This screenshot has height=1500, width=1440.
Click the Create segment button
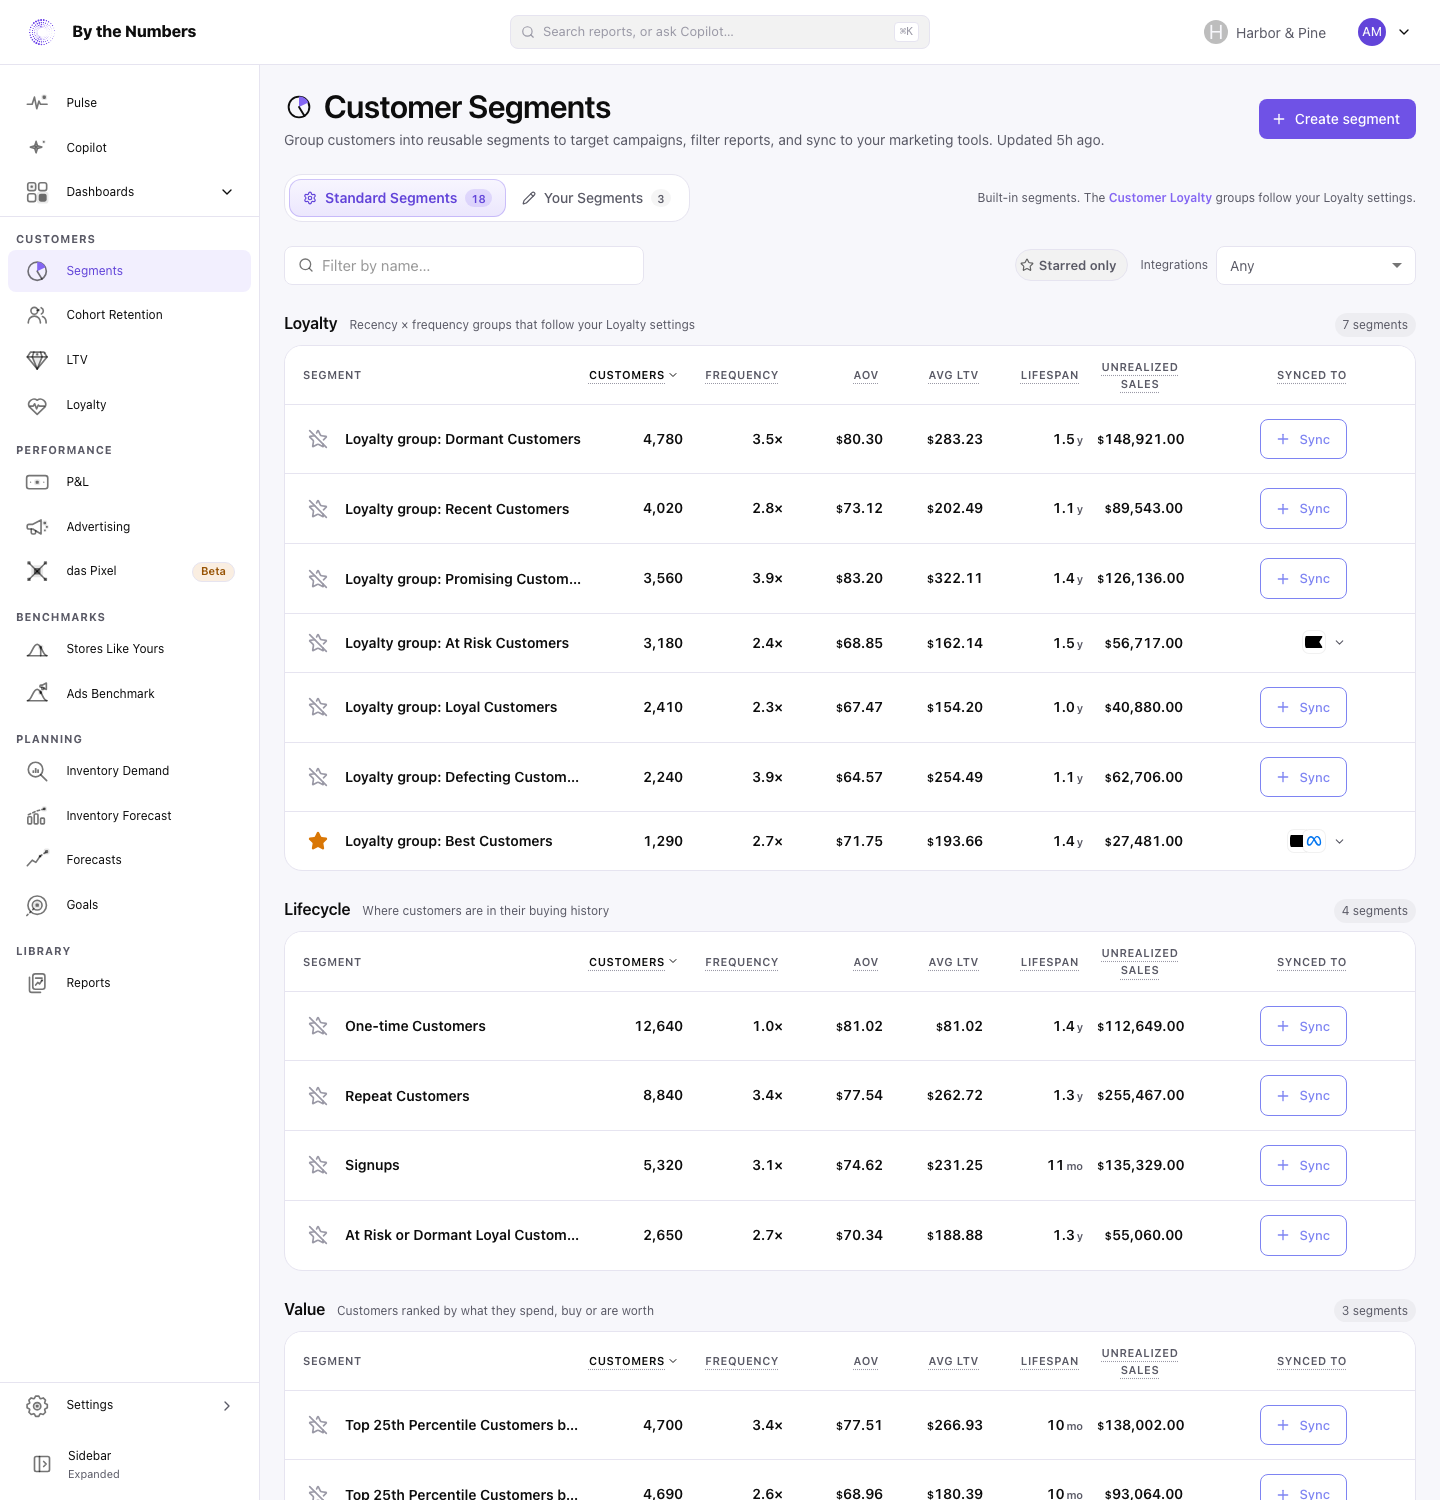1337,119
